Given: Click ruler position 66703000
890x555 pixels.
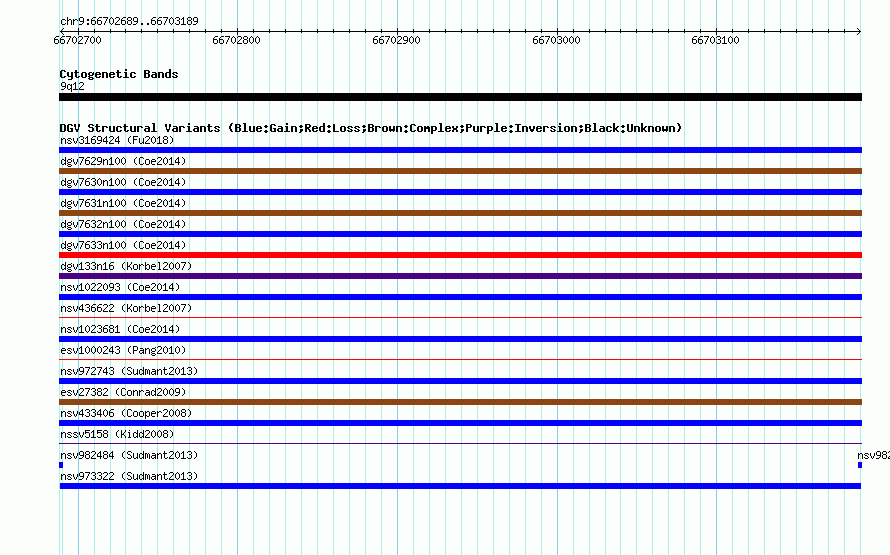Looking at the screenshot, I should pyautogui.click(x=556, y=40).
